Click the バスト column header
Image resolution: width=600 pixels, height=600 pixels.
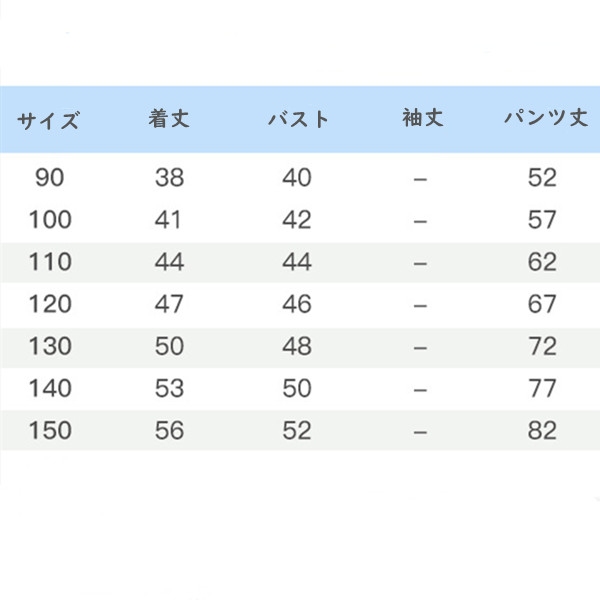298,119
